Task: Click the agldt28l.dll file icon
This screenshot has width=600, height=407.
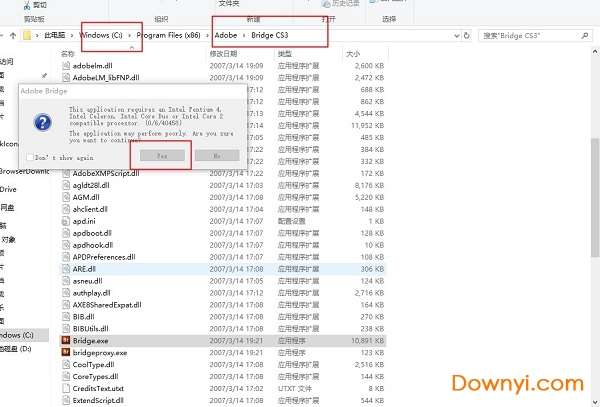Action: click(x=66, y=185)
